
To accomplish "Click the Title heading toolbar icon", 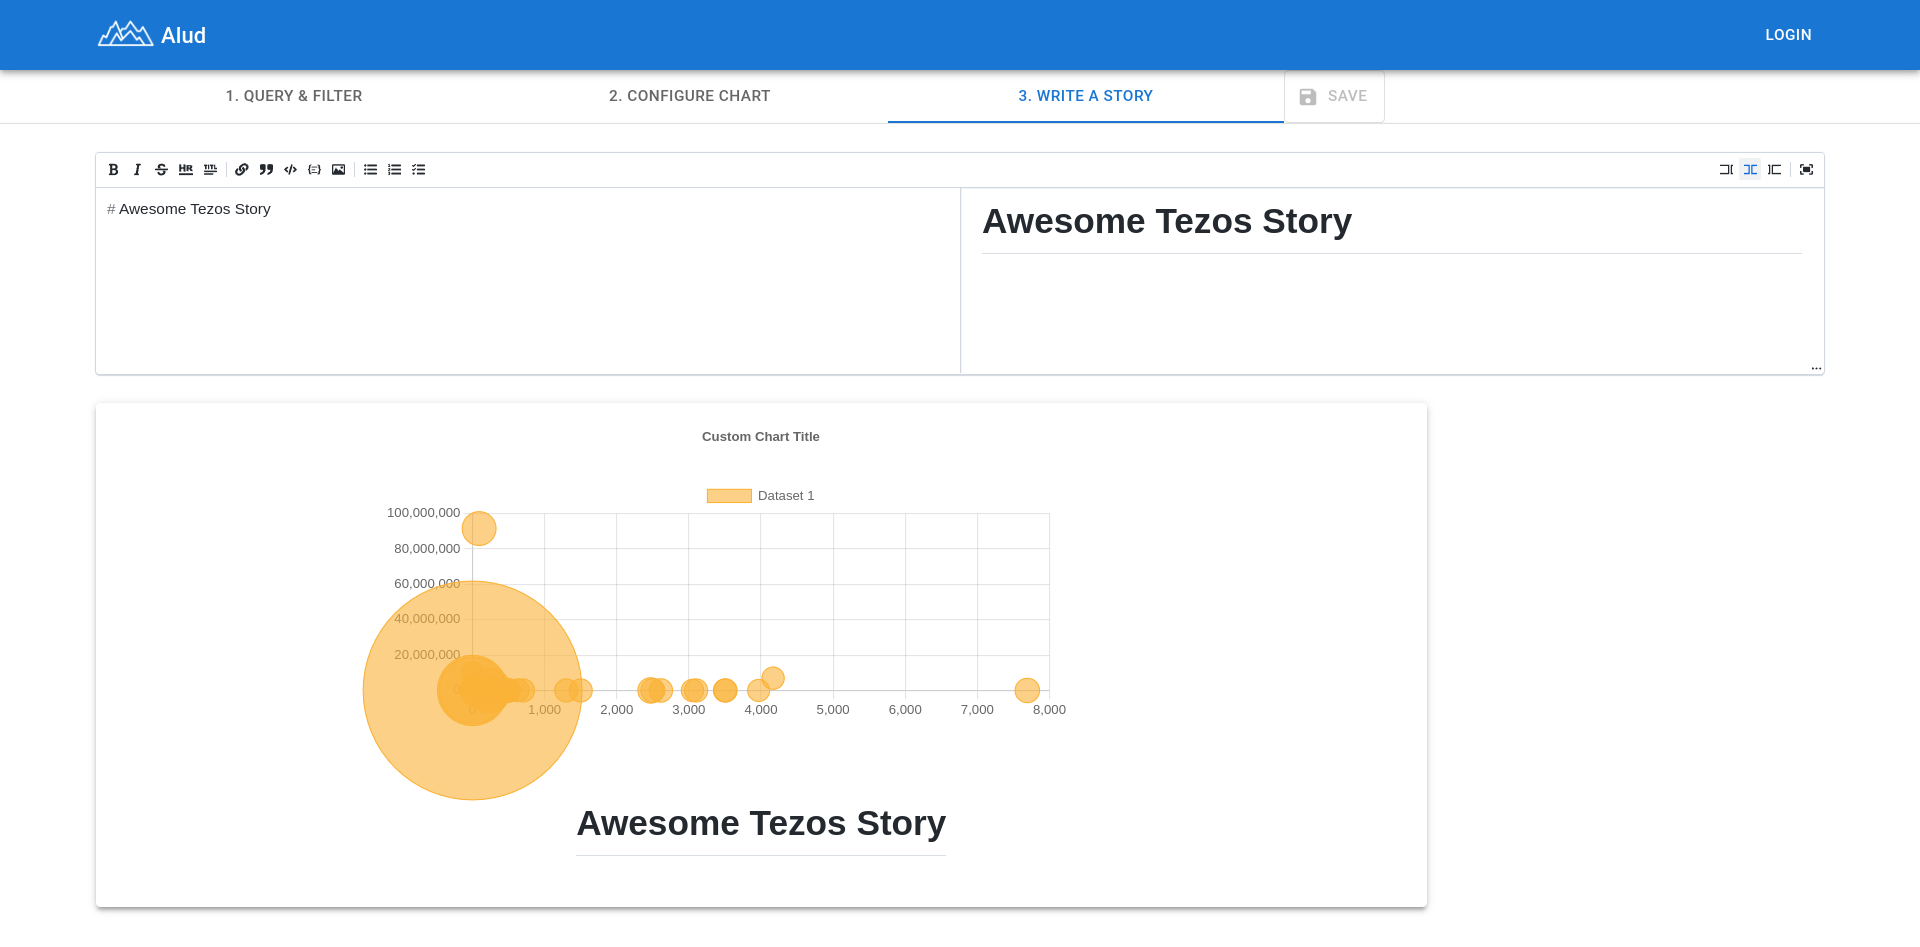I will click(x=209, y=170).
